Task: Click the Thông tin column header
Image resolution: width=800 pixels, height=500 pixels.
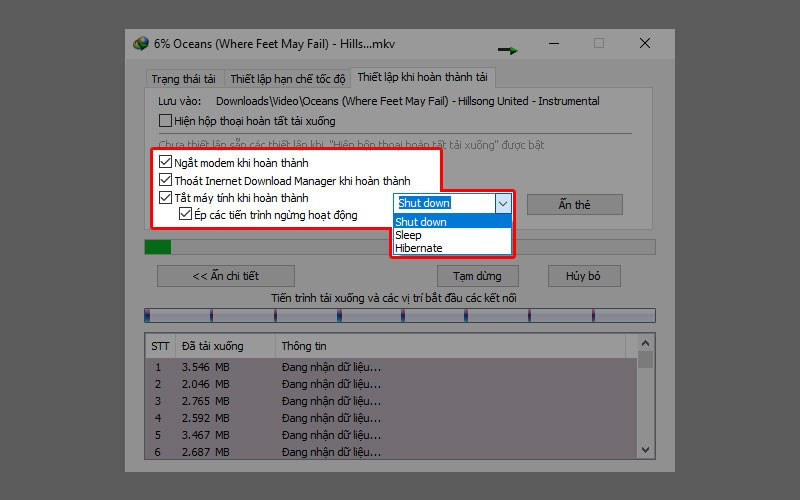Action: pyautogui.click(x=451, y=346)
